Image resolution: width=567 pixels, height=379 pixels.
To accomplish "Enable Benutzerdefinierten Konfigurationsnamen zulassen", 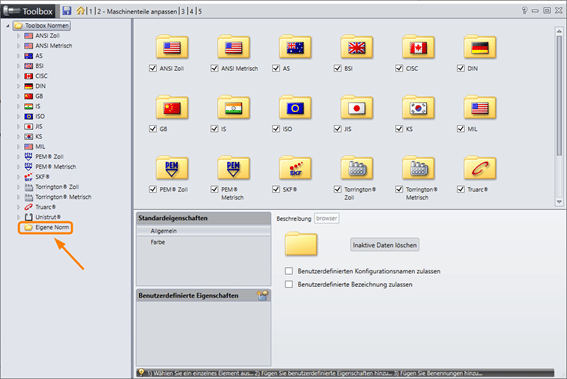I will [289, 271].
